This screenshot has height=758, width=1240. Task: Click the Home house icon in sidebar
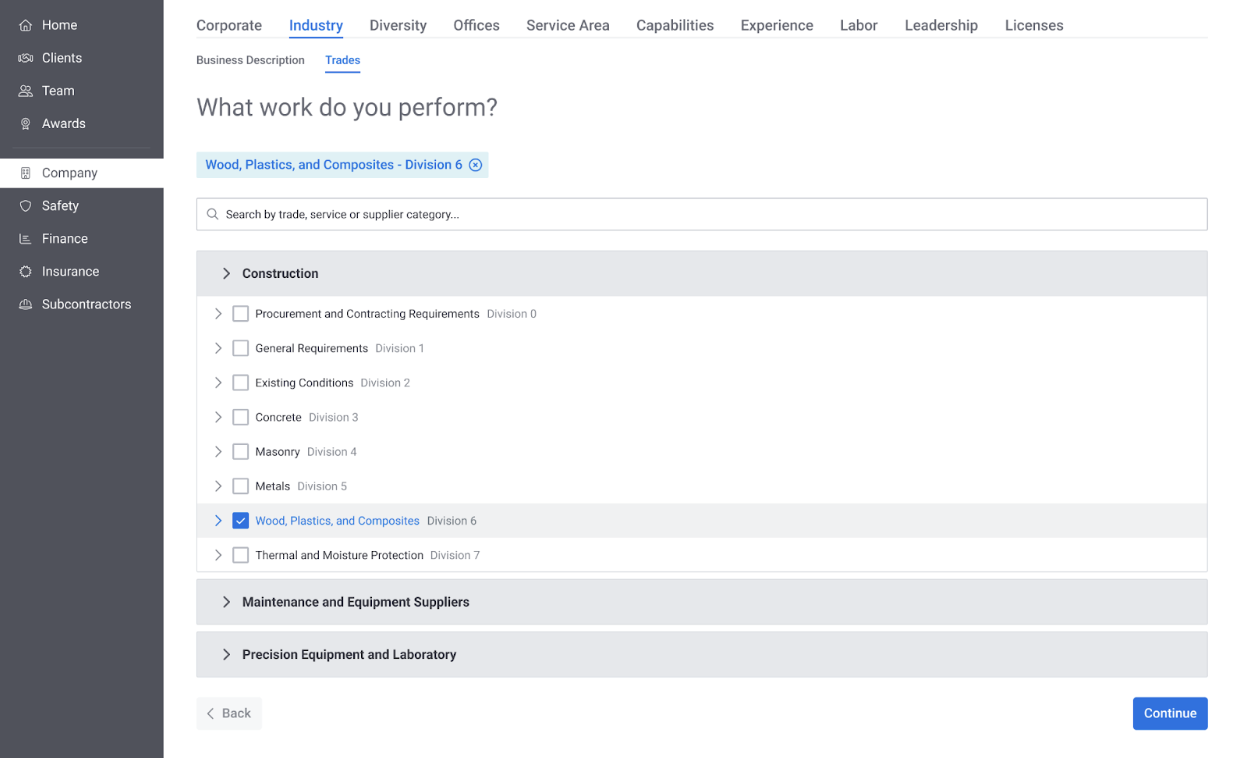26,25
